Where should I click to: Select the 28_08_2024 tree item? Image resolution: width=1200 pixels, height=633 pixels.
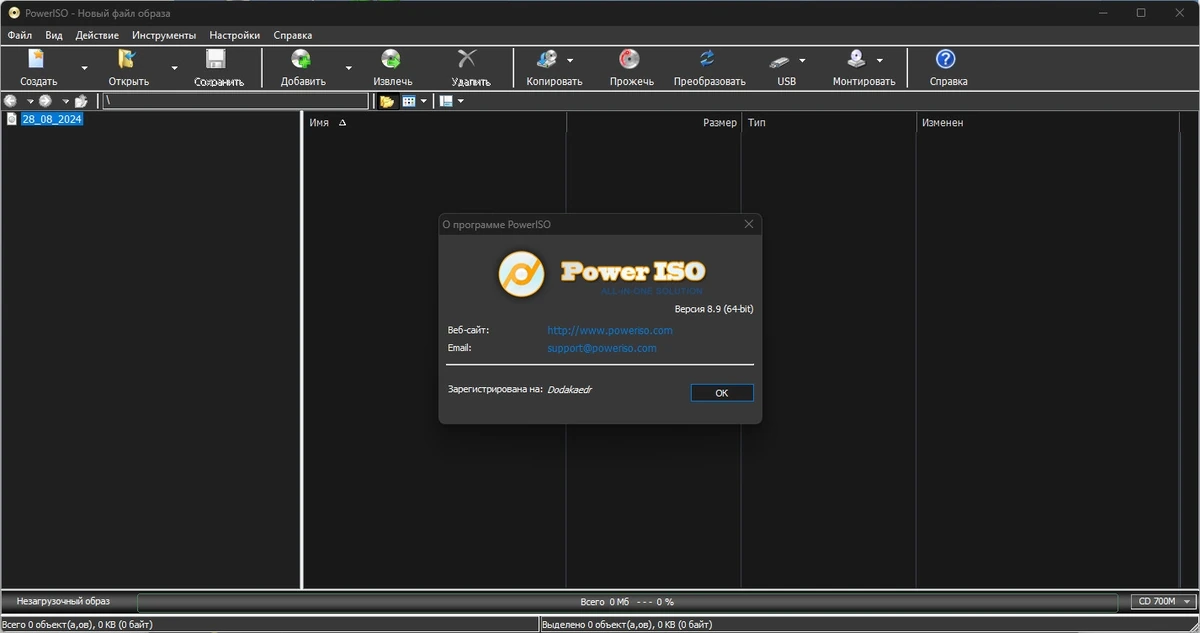pyautogui.click(x=52, y=119)
